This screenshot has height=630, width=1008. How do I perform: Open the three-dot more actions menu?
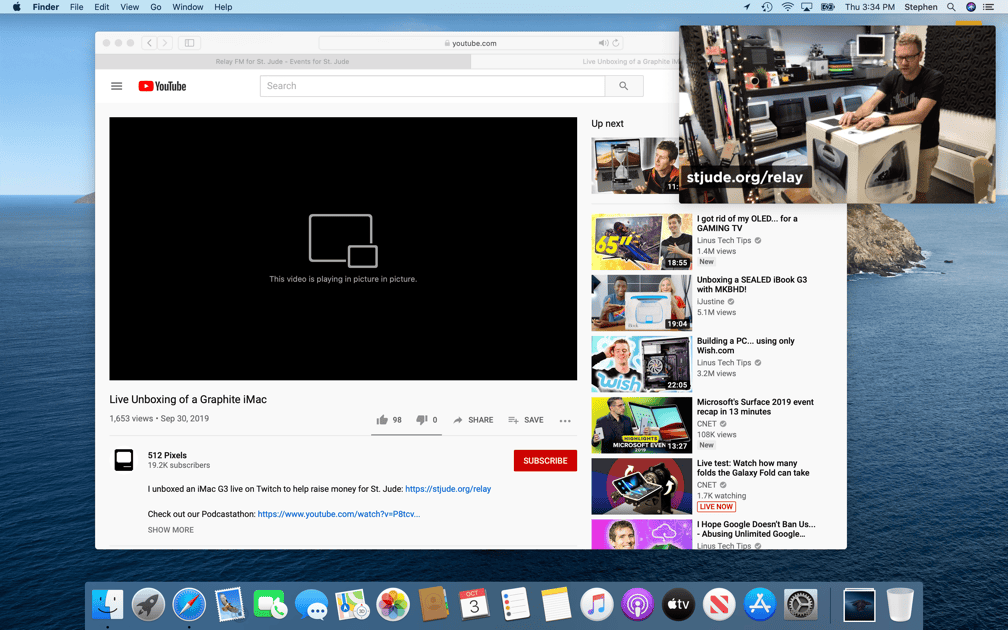pos(565,420)
